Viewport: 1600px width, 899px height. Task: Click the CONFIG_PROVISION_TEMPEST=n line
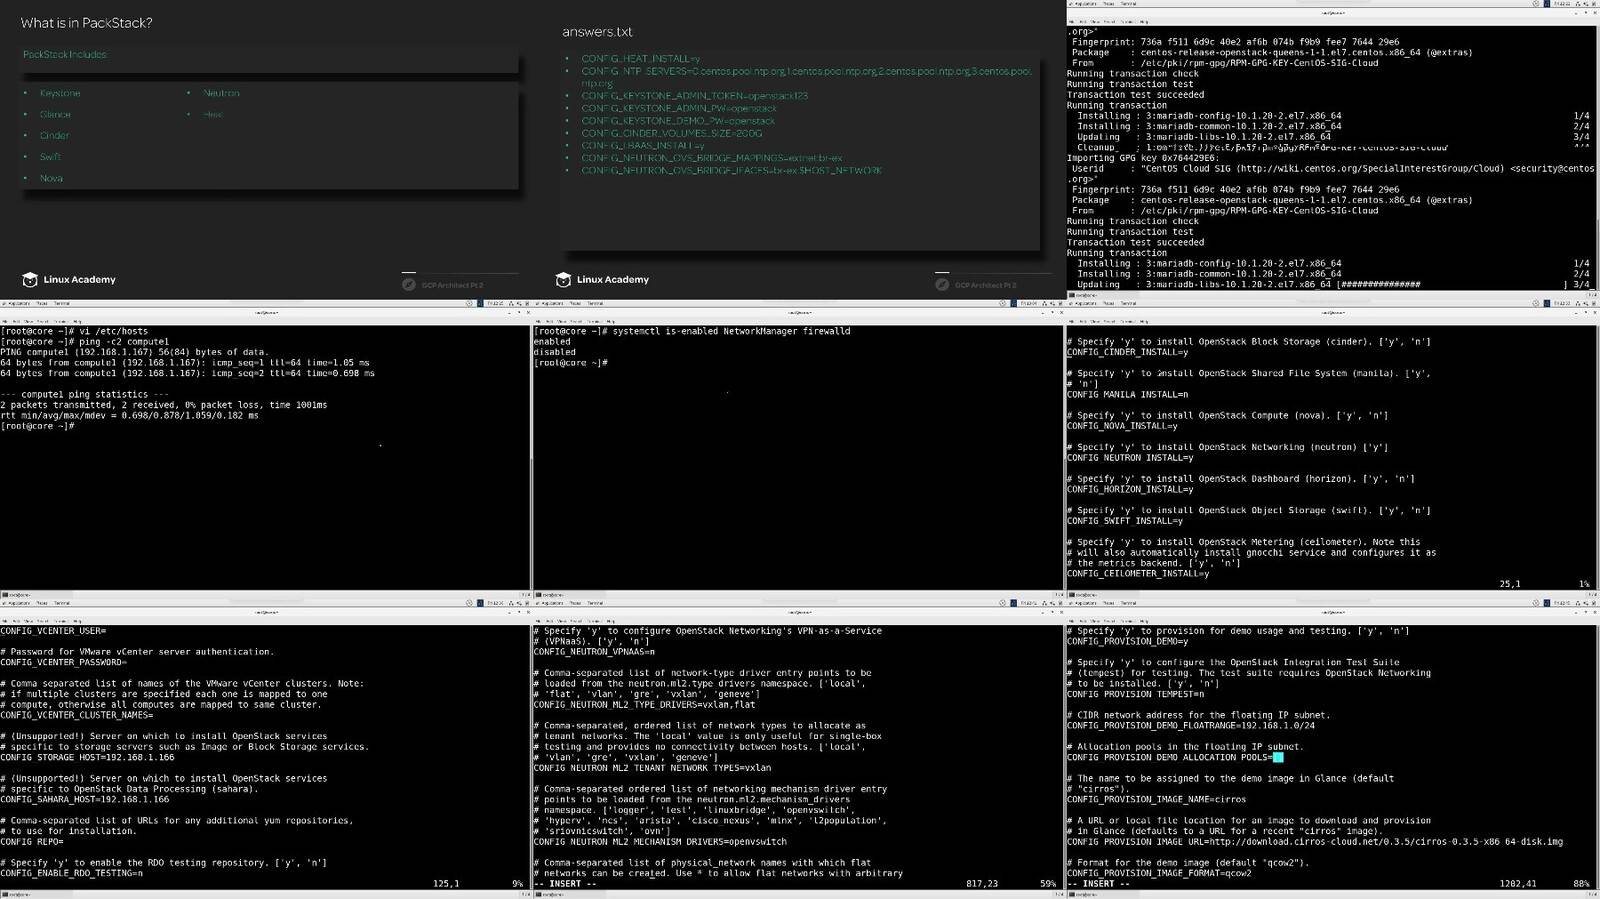point(1135,694)
